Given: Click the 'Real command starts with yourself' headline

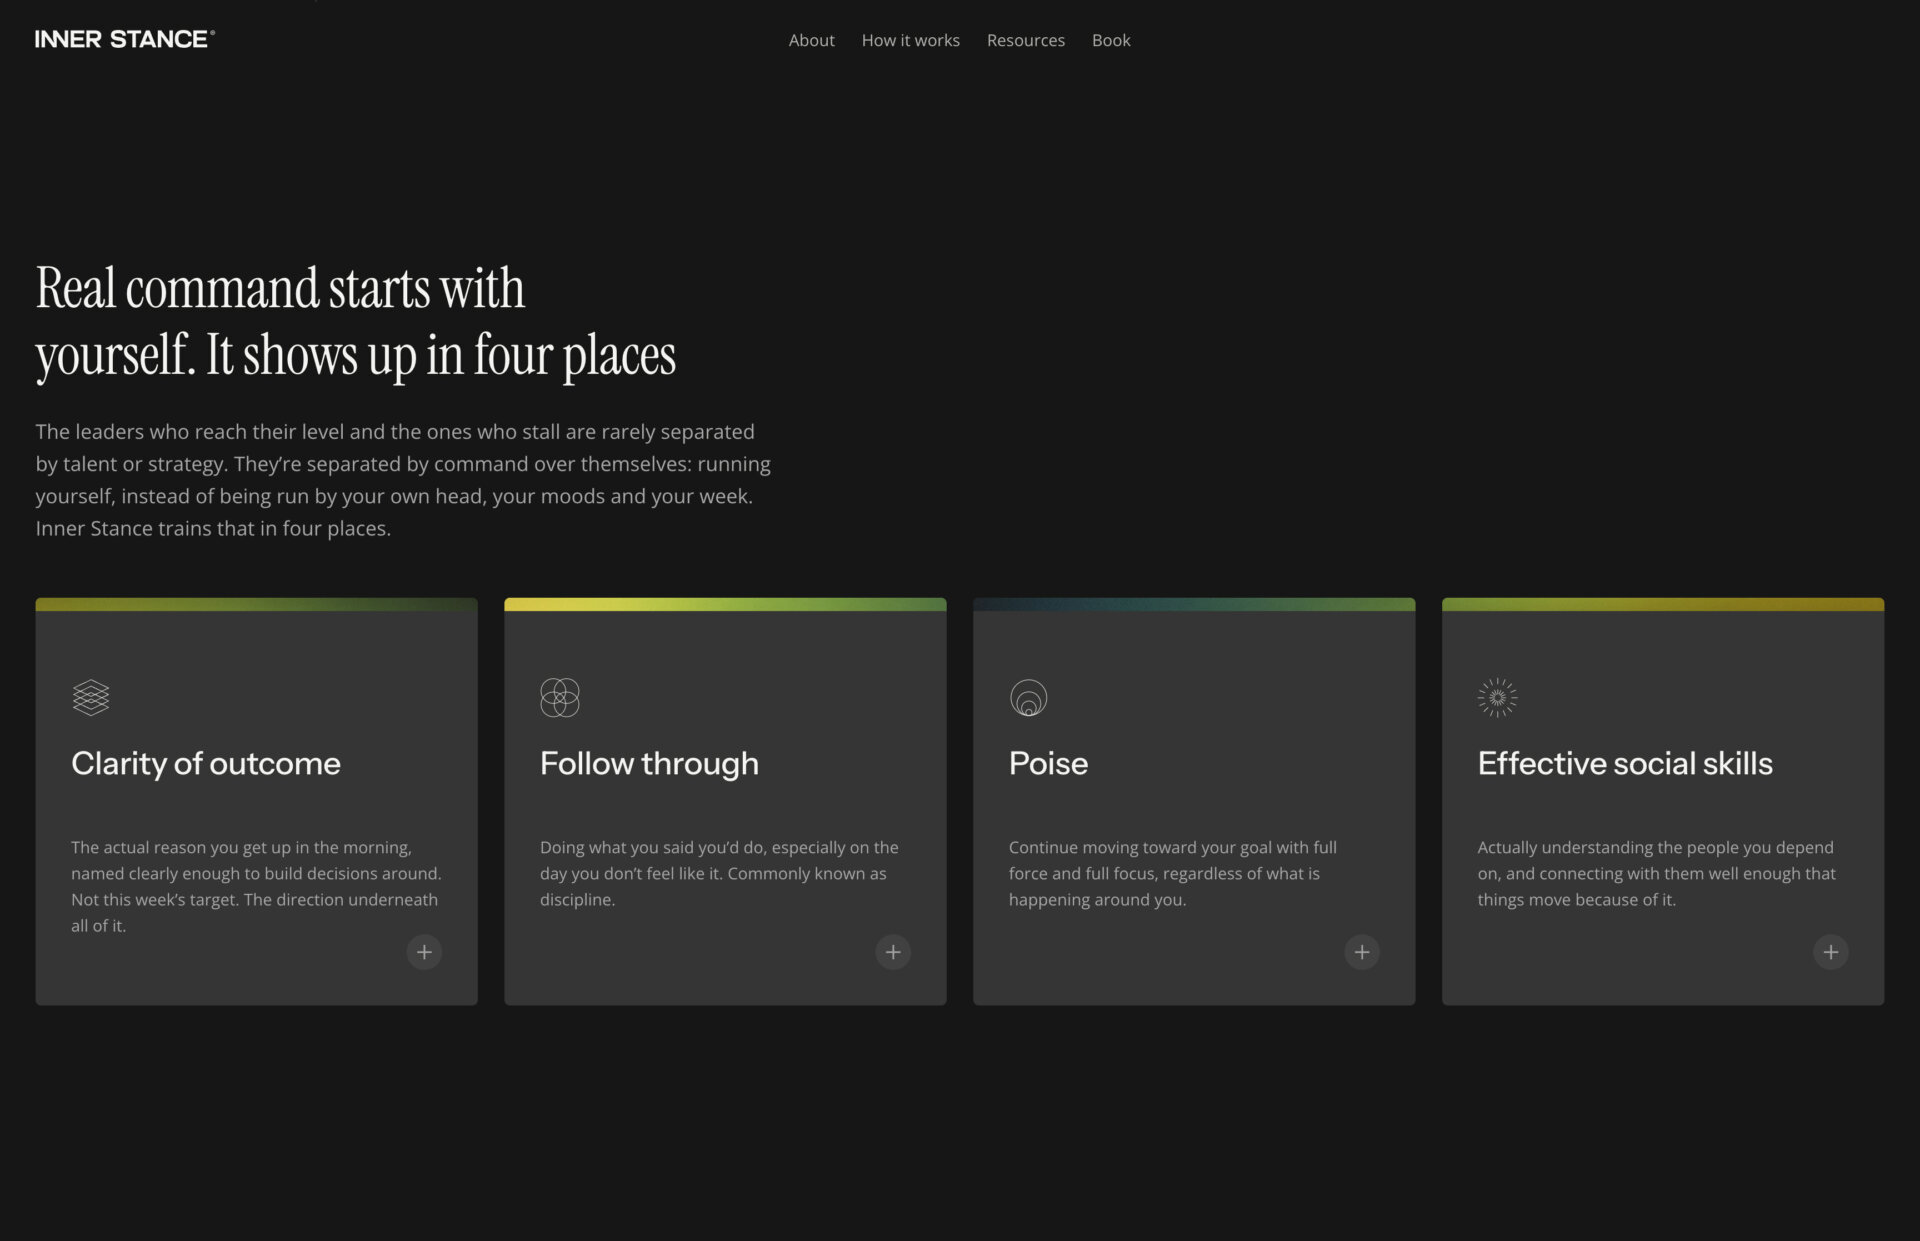Looking at the screenshot, I should click(x=356, y=322).
